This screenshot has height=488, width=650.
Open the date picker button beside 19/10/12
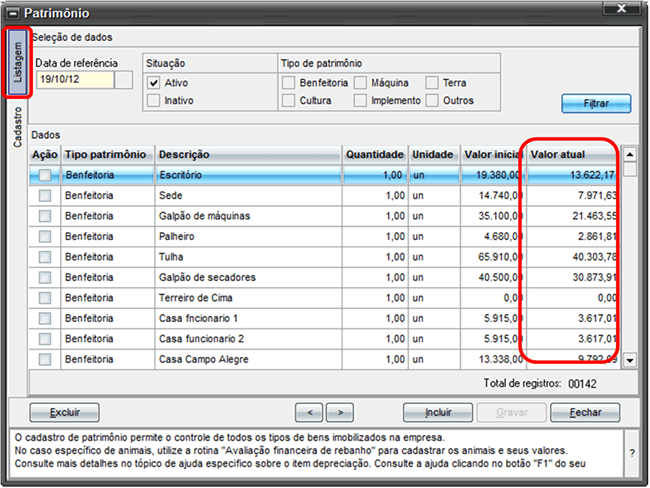(x=124, y=80)
